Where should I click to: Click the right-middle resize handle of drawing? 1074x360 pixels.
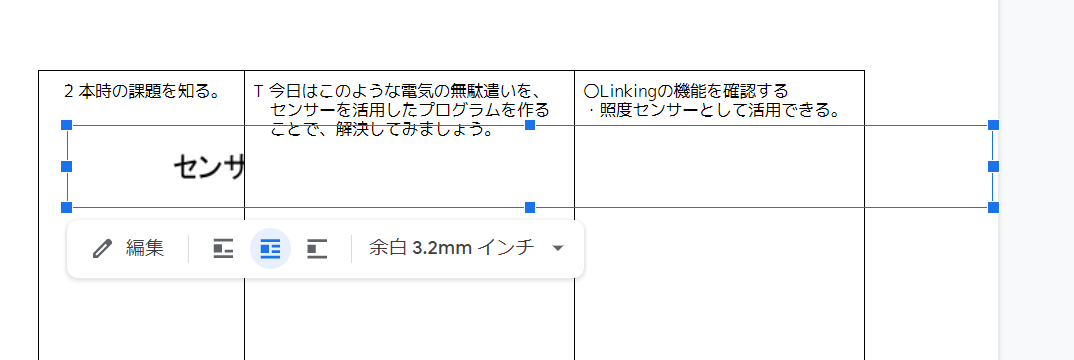(x=993, y=166)
